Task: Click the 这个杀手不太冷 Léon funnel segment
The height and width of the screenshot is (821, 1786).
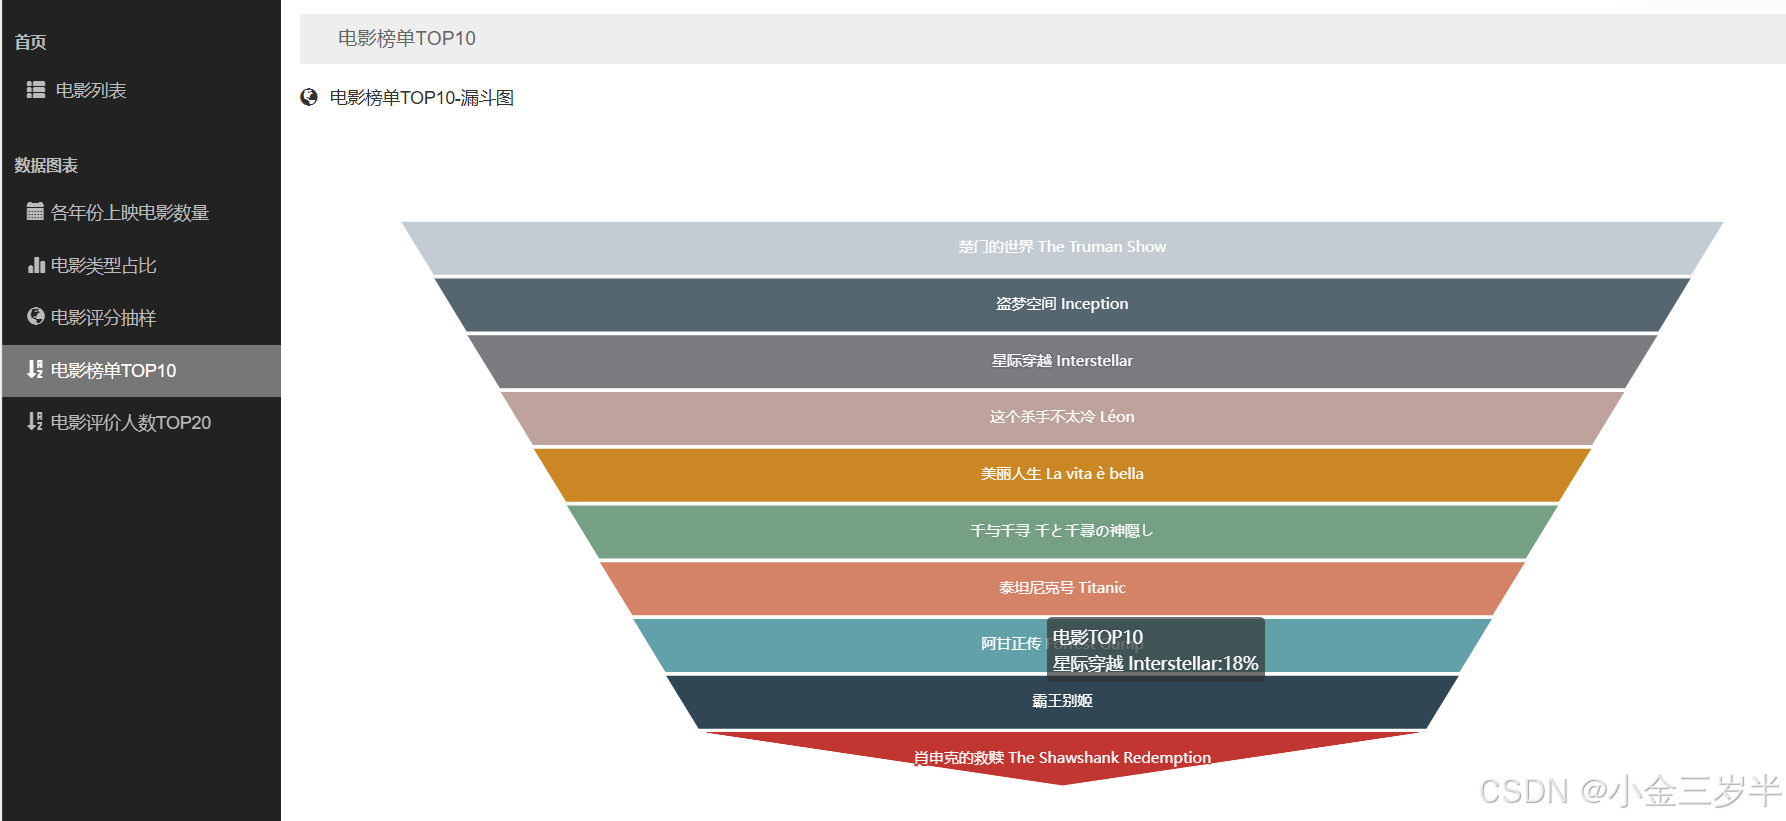Action: [x=1062, y=417]
